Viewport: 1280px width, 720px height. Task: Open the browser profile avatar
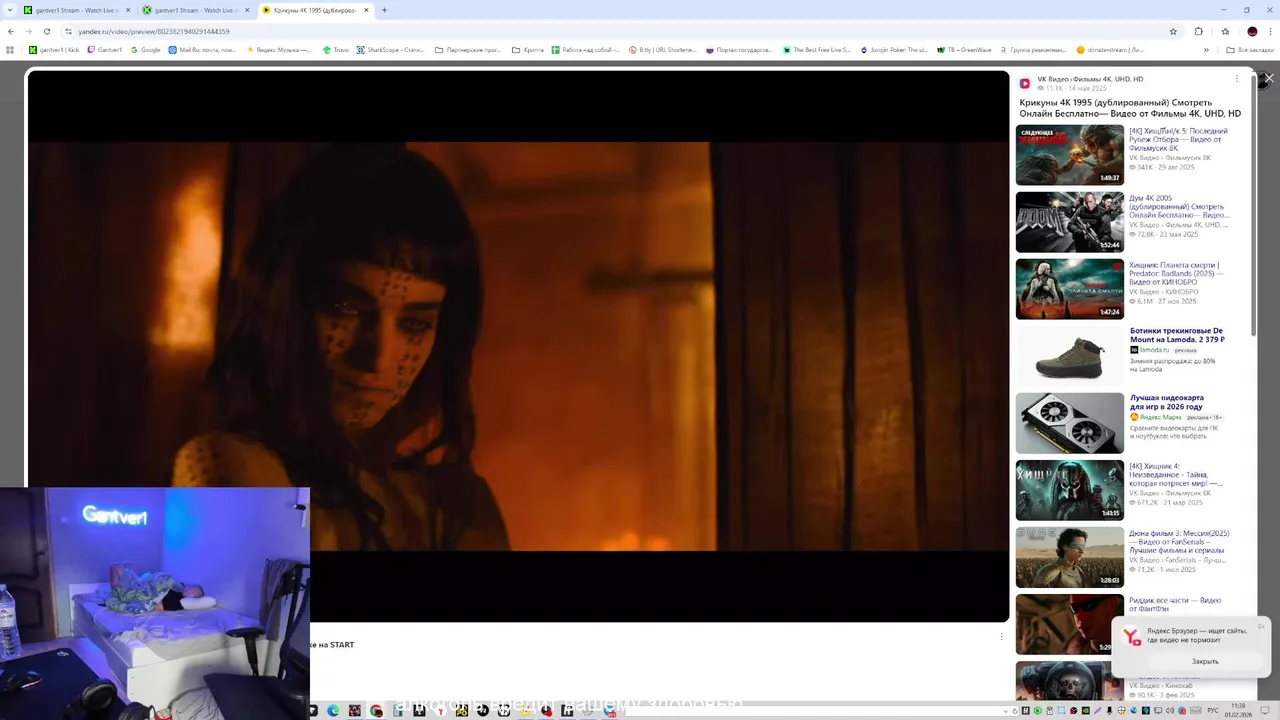pos(1252,31)
